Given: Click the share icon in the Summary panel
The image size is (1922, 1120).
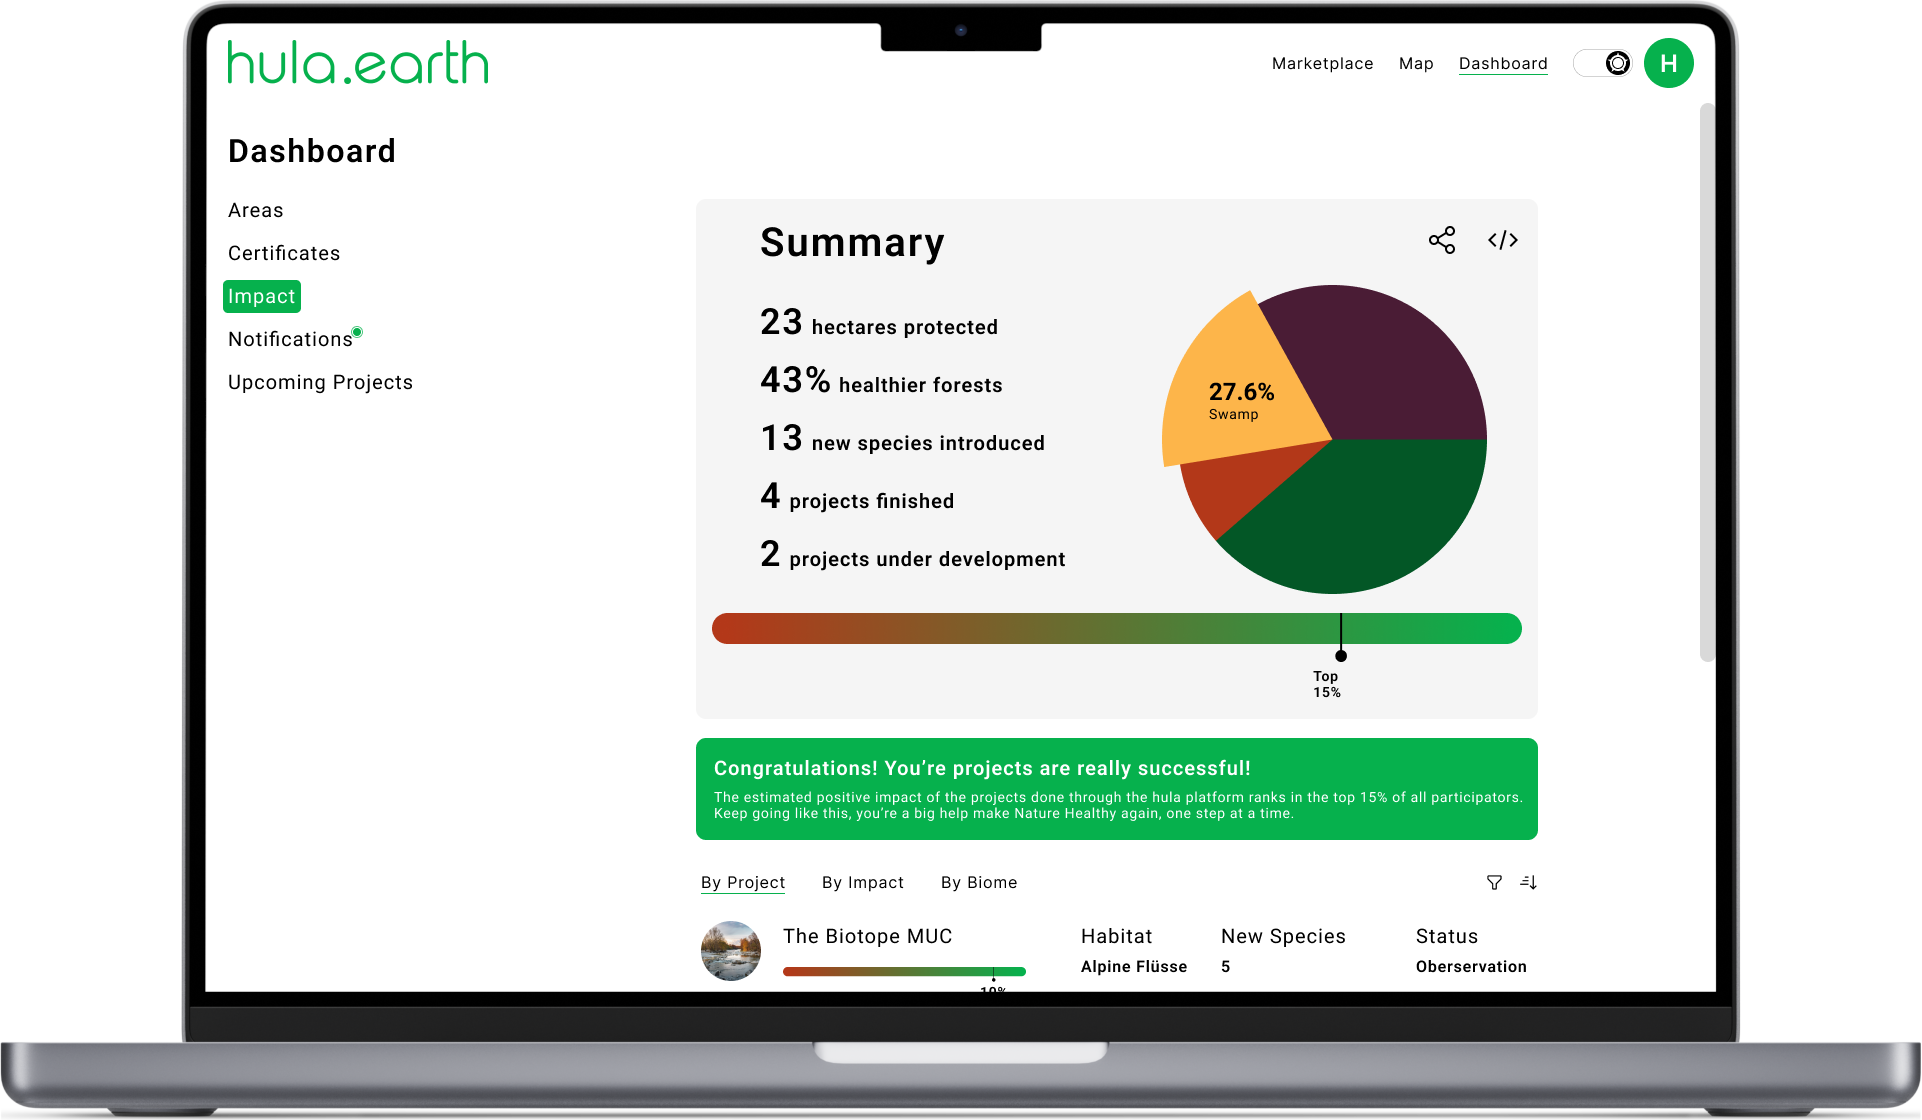Looking at the screenshot, I should coord(1441,240).
